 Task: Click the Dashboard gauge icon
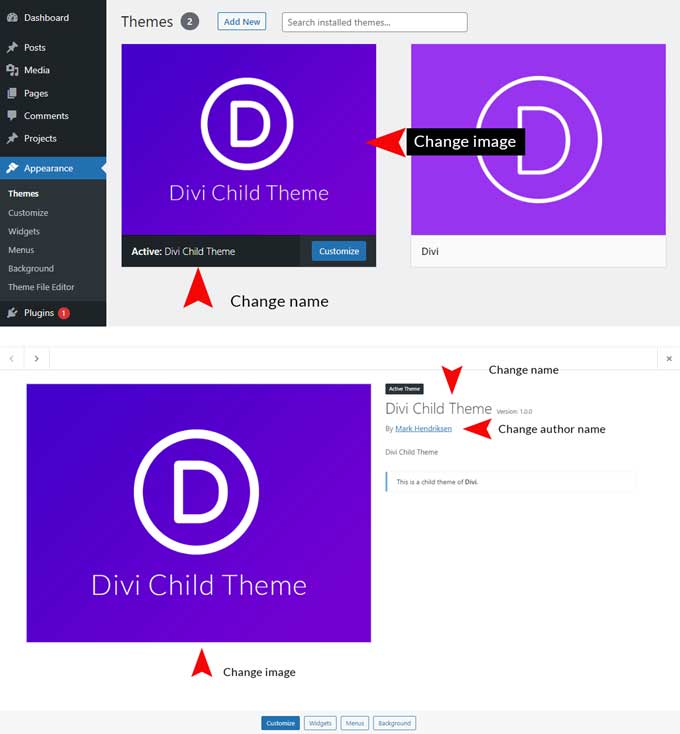click(13, 18)
